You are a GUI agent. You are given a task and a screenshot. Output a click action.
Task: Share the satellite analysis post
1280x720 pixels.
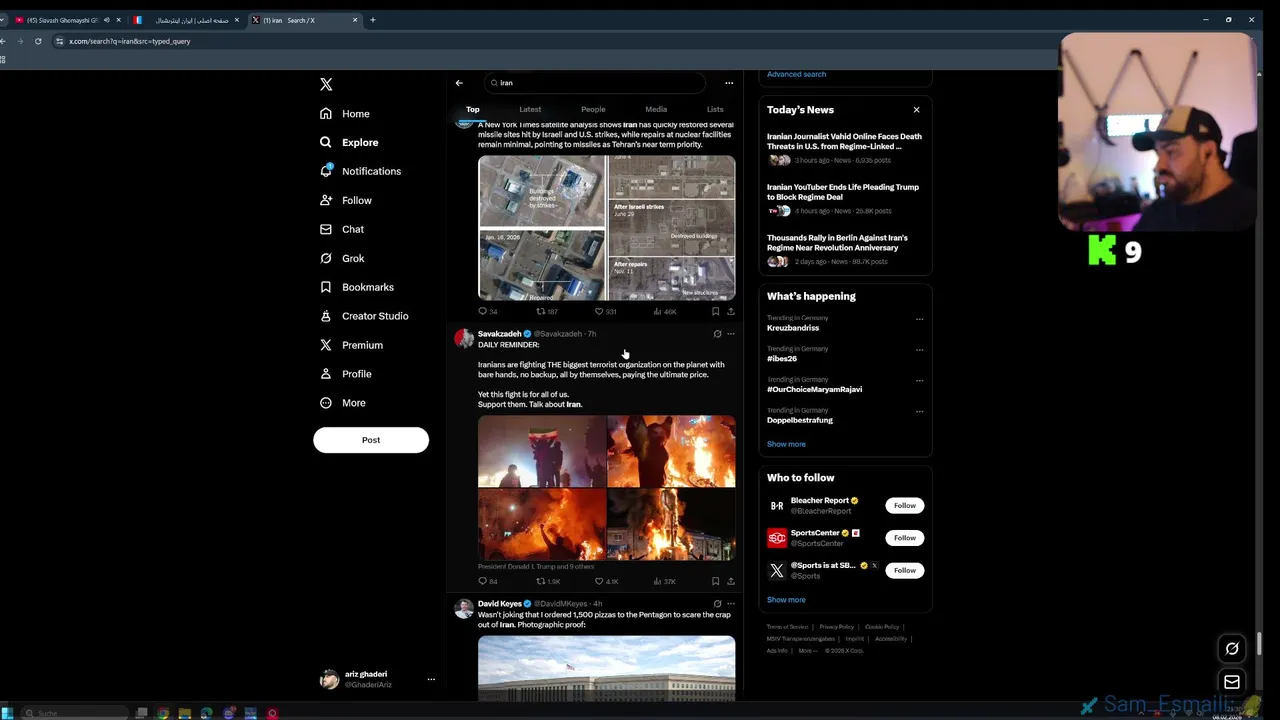click(x=731, y=311)
